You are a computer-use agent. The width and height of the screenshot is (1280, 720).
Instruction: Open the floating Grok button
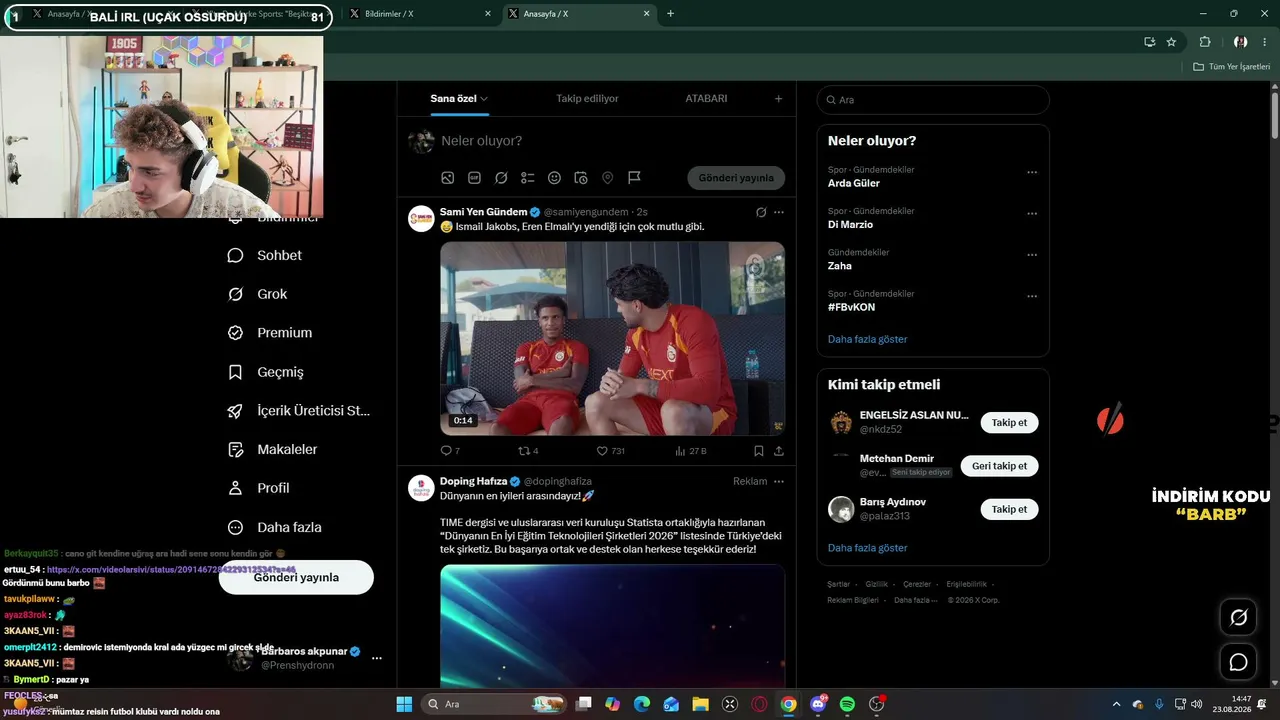coord(1238,618)
